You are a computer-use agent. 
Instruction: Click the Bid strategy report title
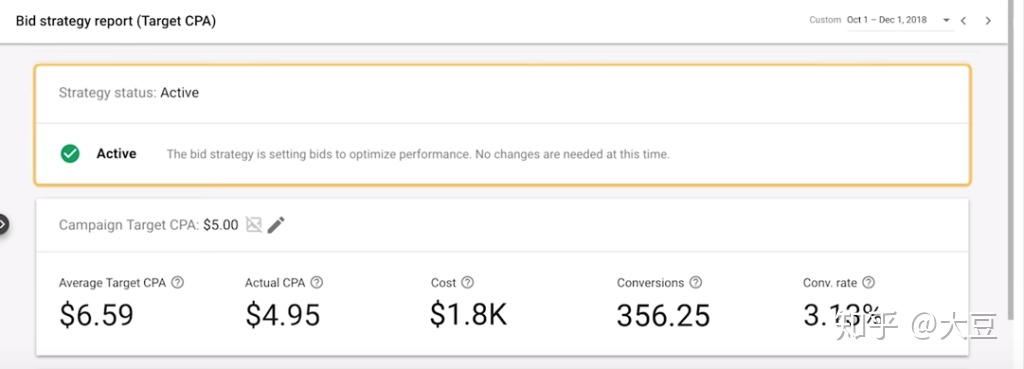[x=116, y=21]
